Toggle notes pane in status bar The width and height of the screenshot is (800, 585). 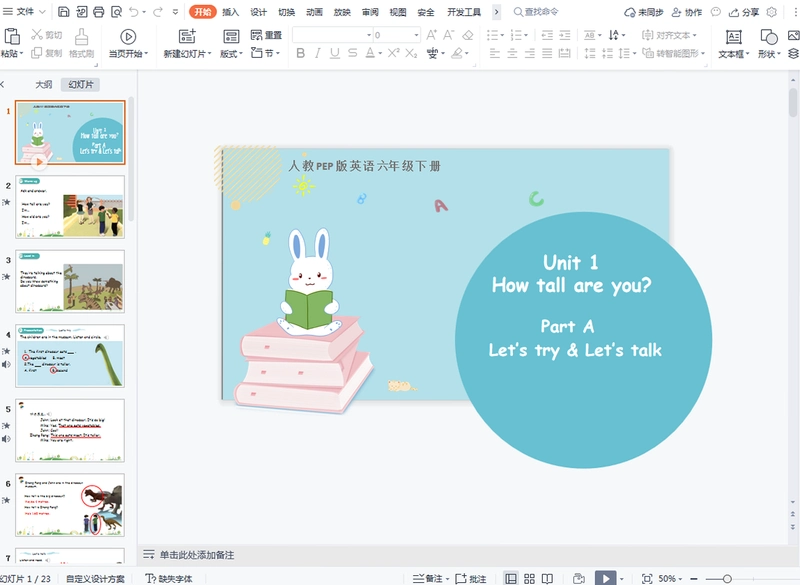pyautogui.click(x=428, y=578)
